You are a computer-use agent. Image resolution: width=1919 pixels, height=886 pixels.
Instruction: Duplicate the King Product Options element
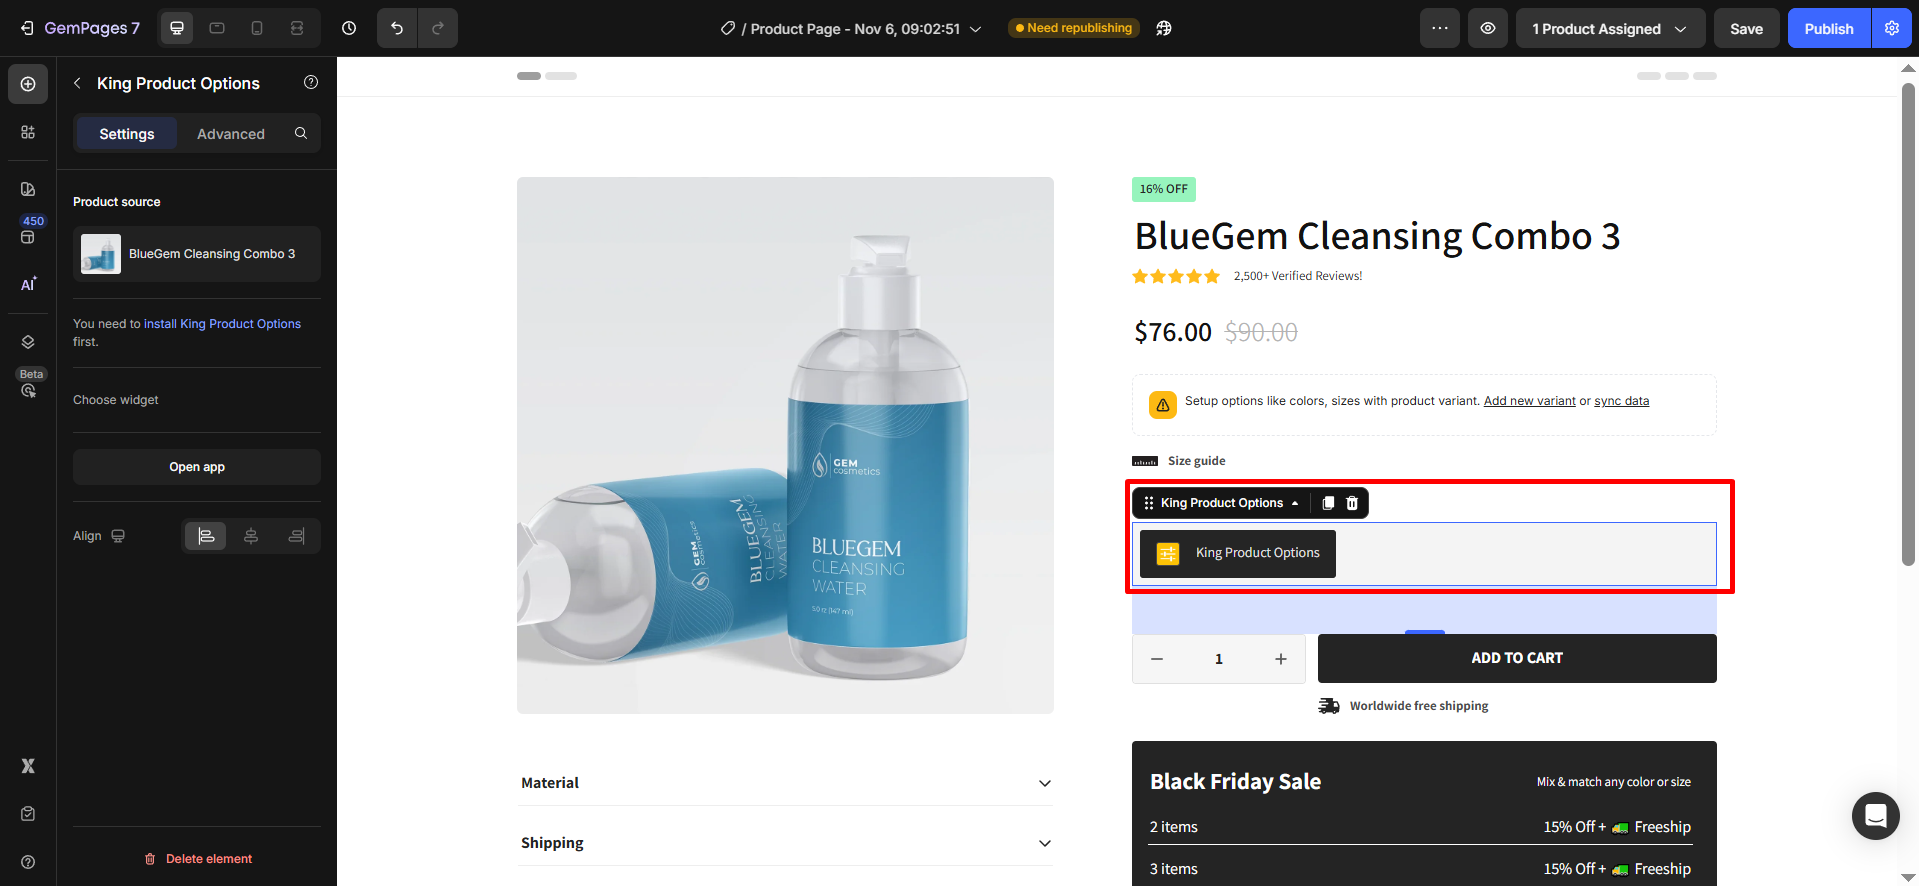[1328, 503]
